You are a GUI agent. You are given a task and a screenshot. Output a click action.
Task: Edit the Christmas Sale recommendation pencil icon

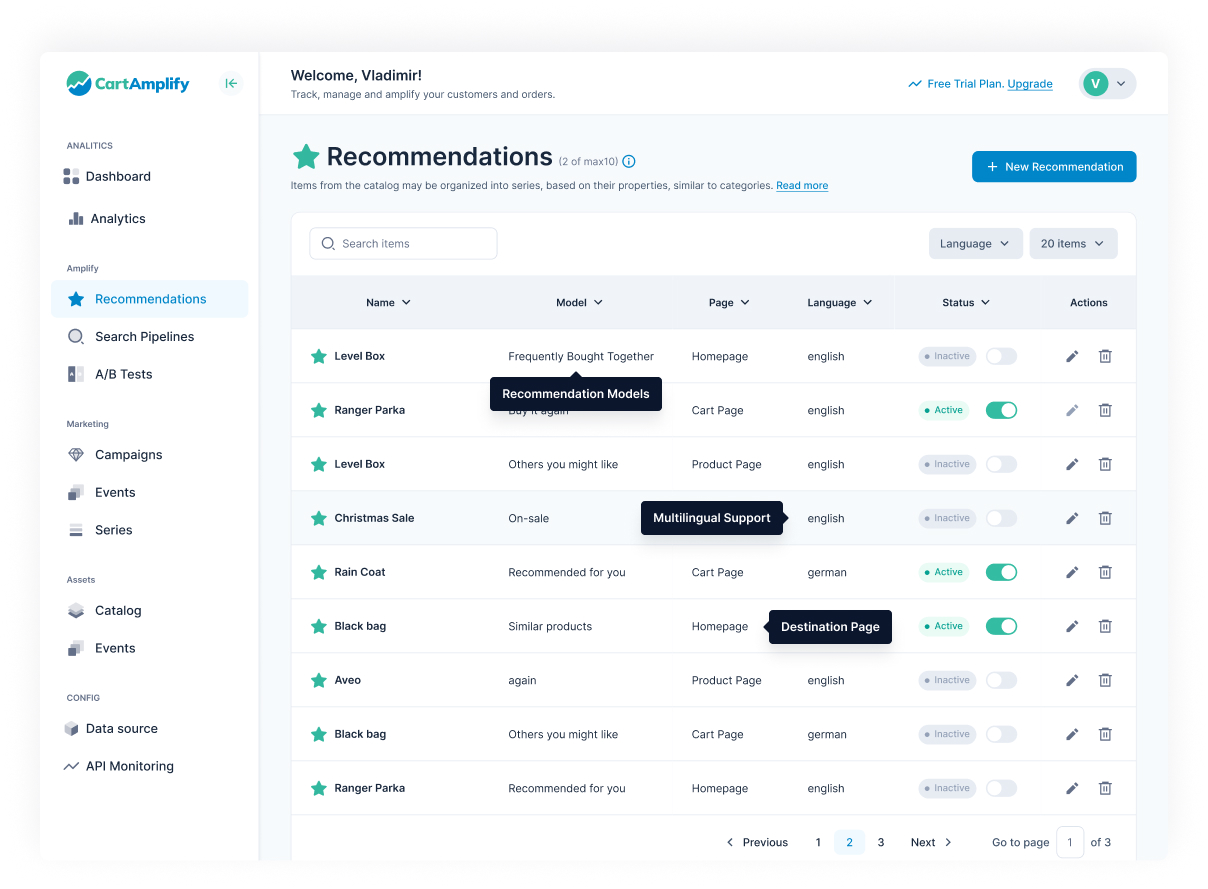point(1072,518)
